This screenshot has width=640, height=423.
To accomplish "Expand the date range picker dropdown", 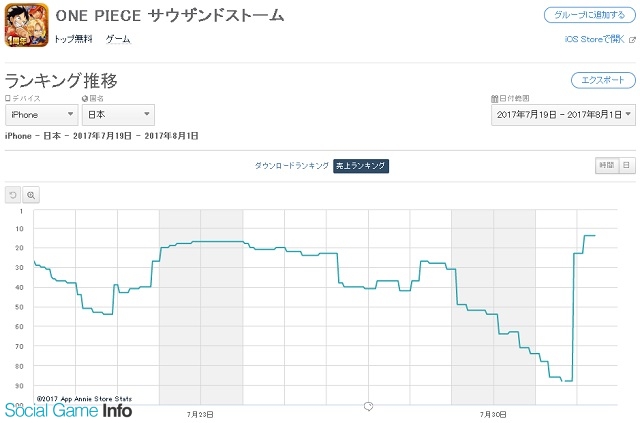I will pos(563,115).
